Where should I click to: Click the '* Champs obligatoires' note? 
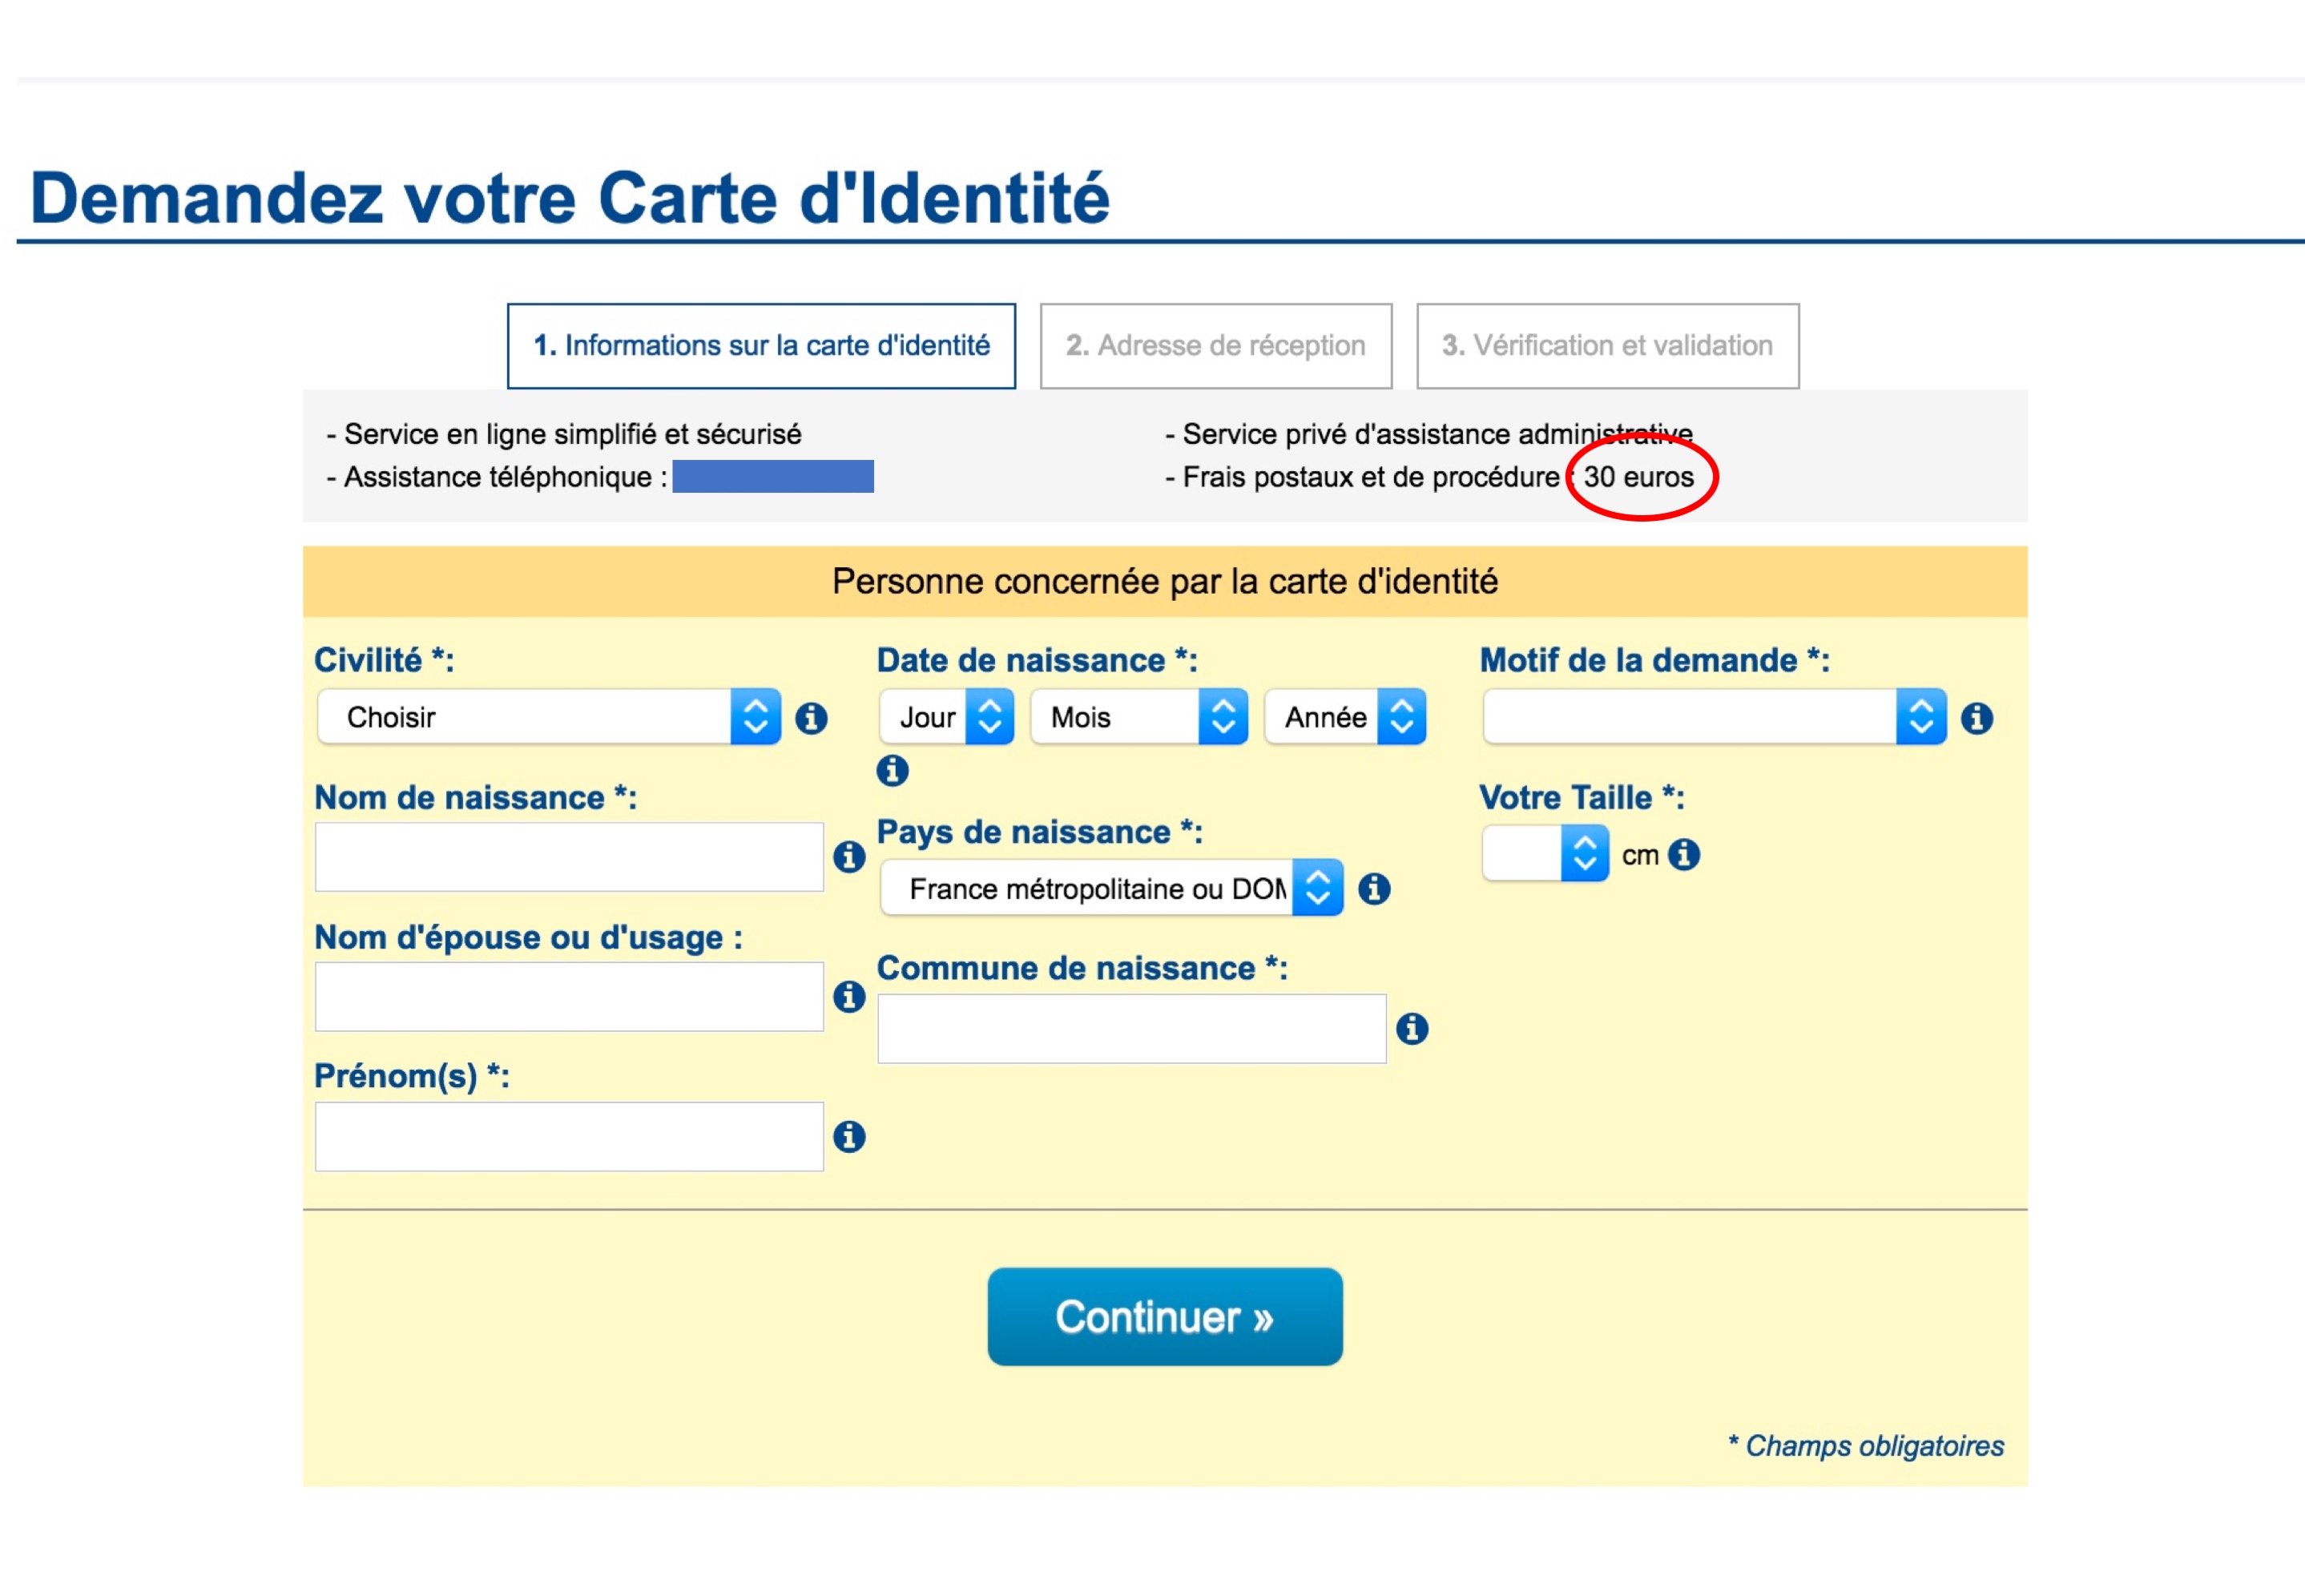click(1865, 1446)
